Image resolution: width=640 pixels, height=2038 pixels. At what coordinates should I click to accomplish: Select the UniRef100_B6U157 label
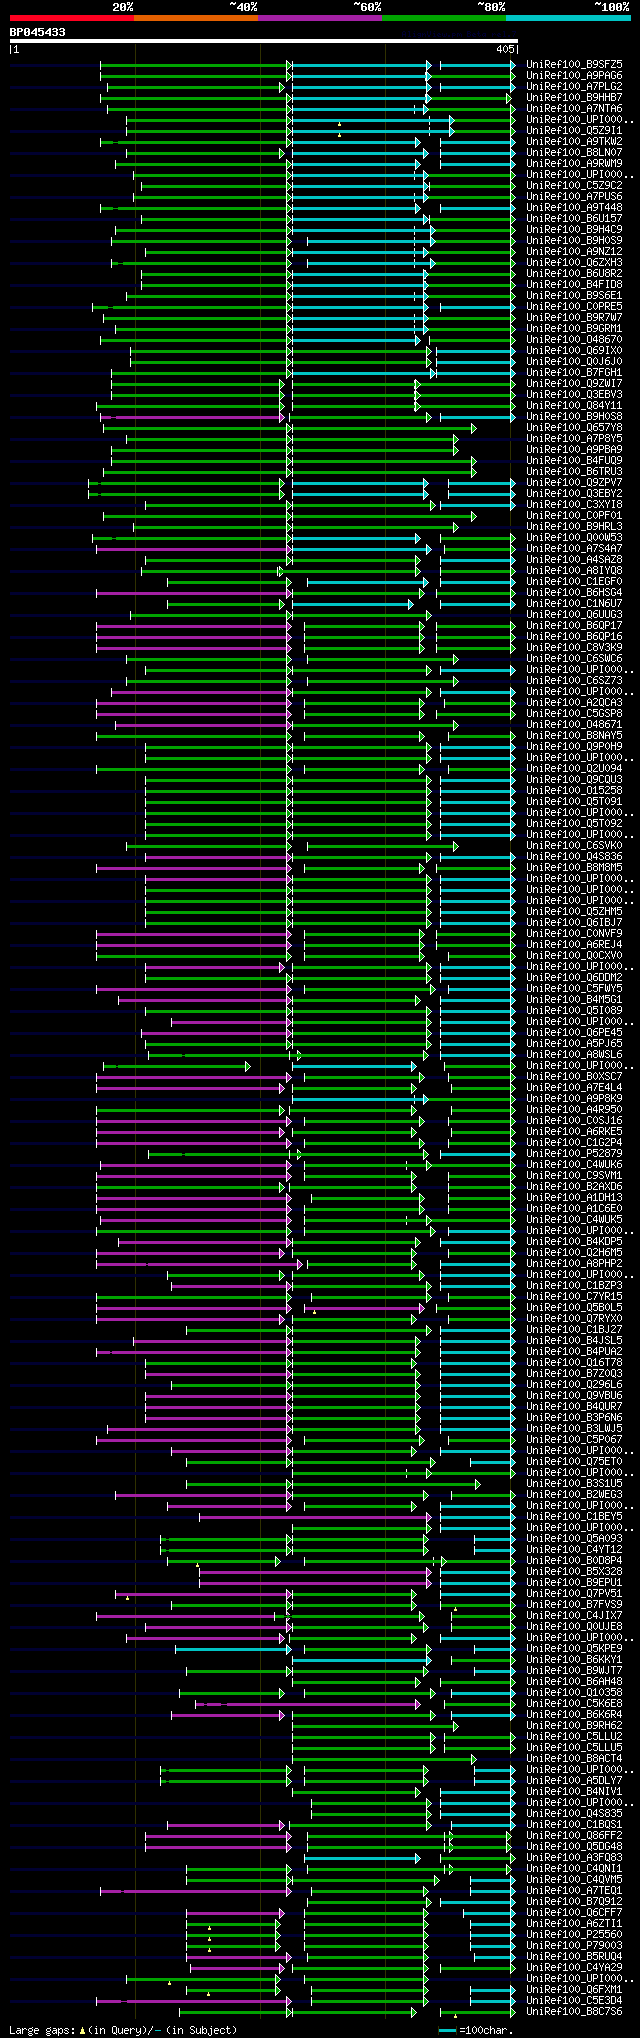[574, 218]
